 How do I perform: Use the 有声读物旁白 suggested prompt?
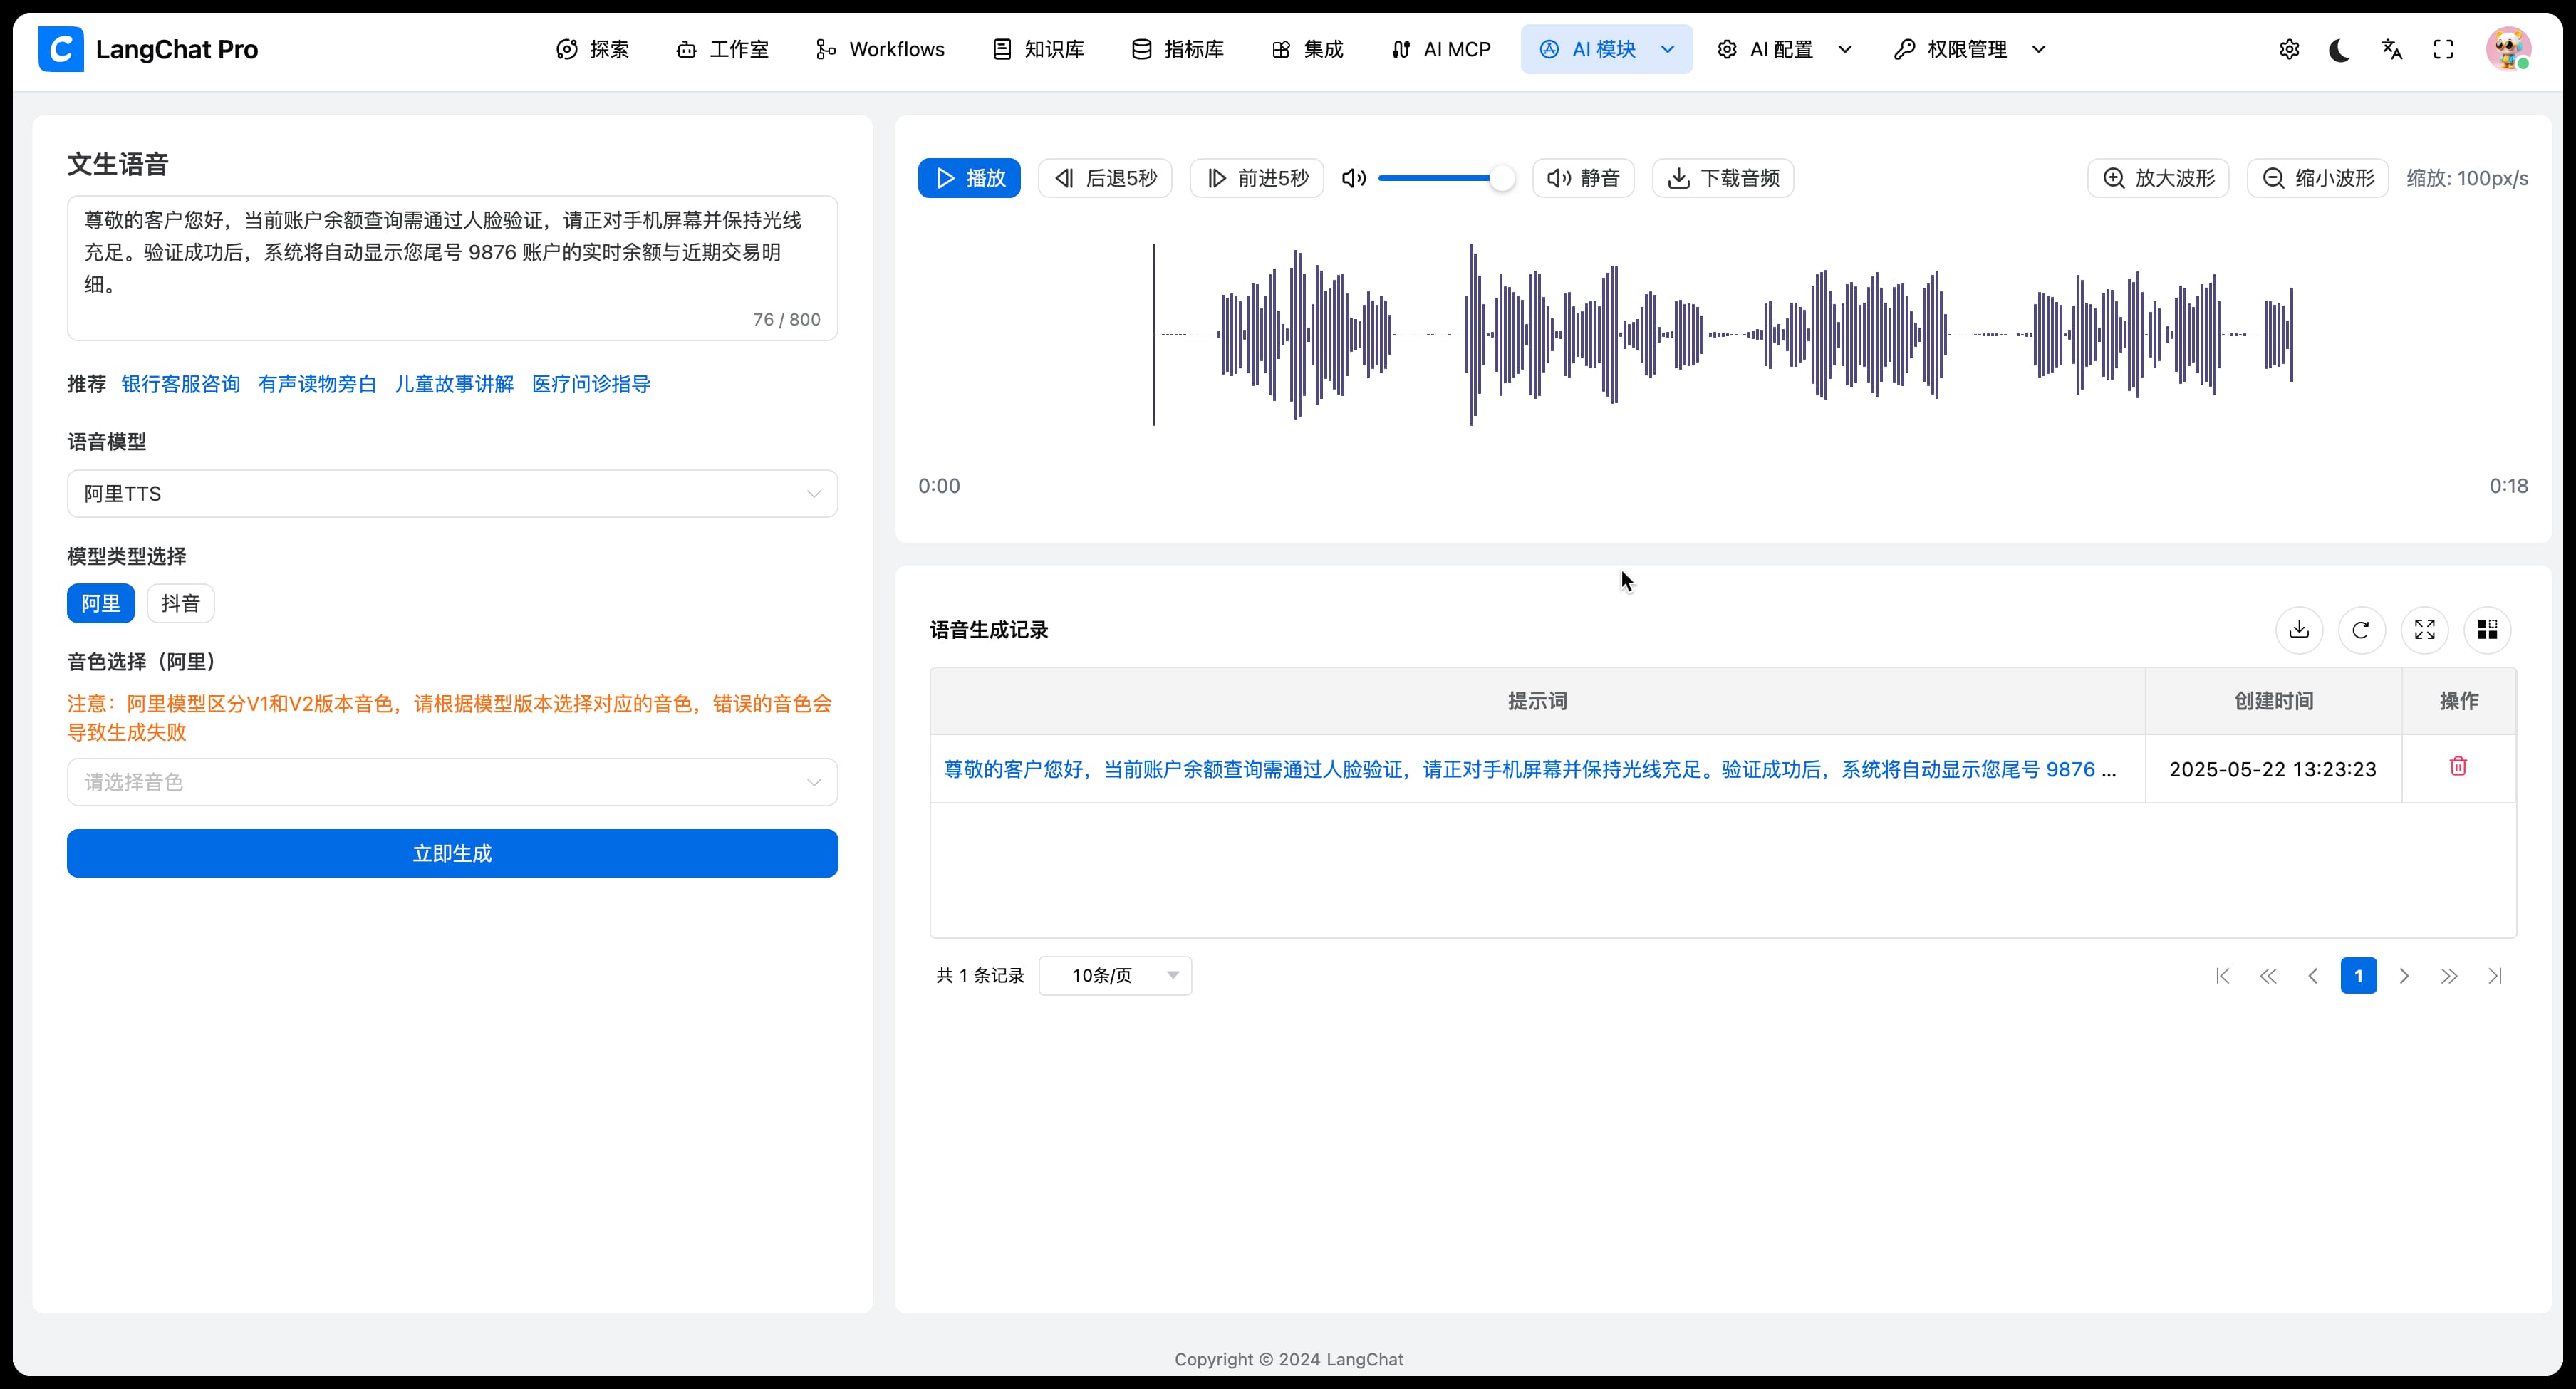(x=317, y=384)
